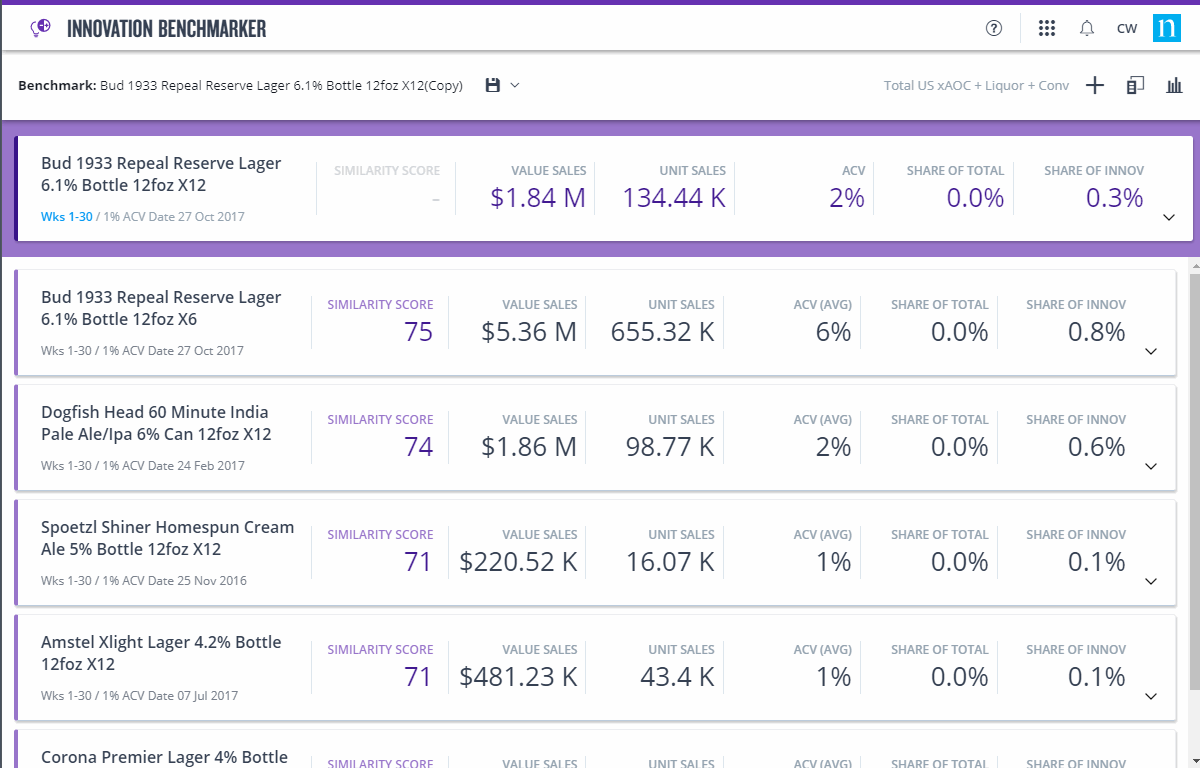The image size is (1200, 768).
Task: Expand the Bud 1933 Bottle 12foz X6 card
Action: [1151, 352]
